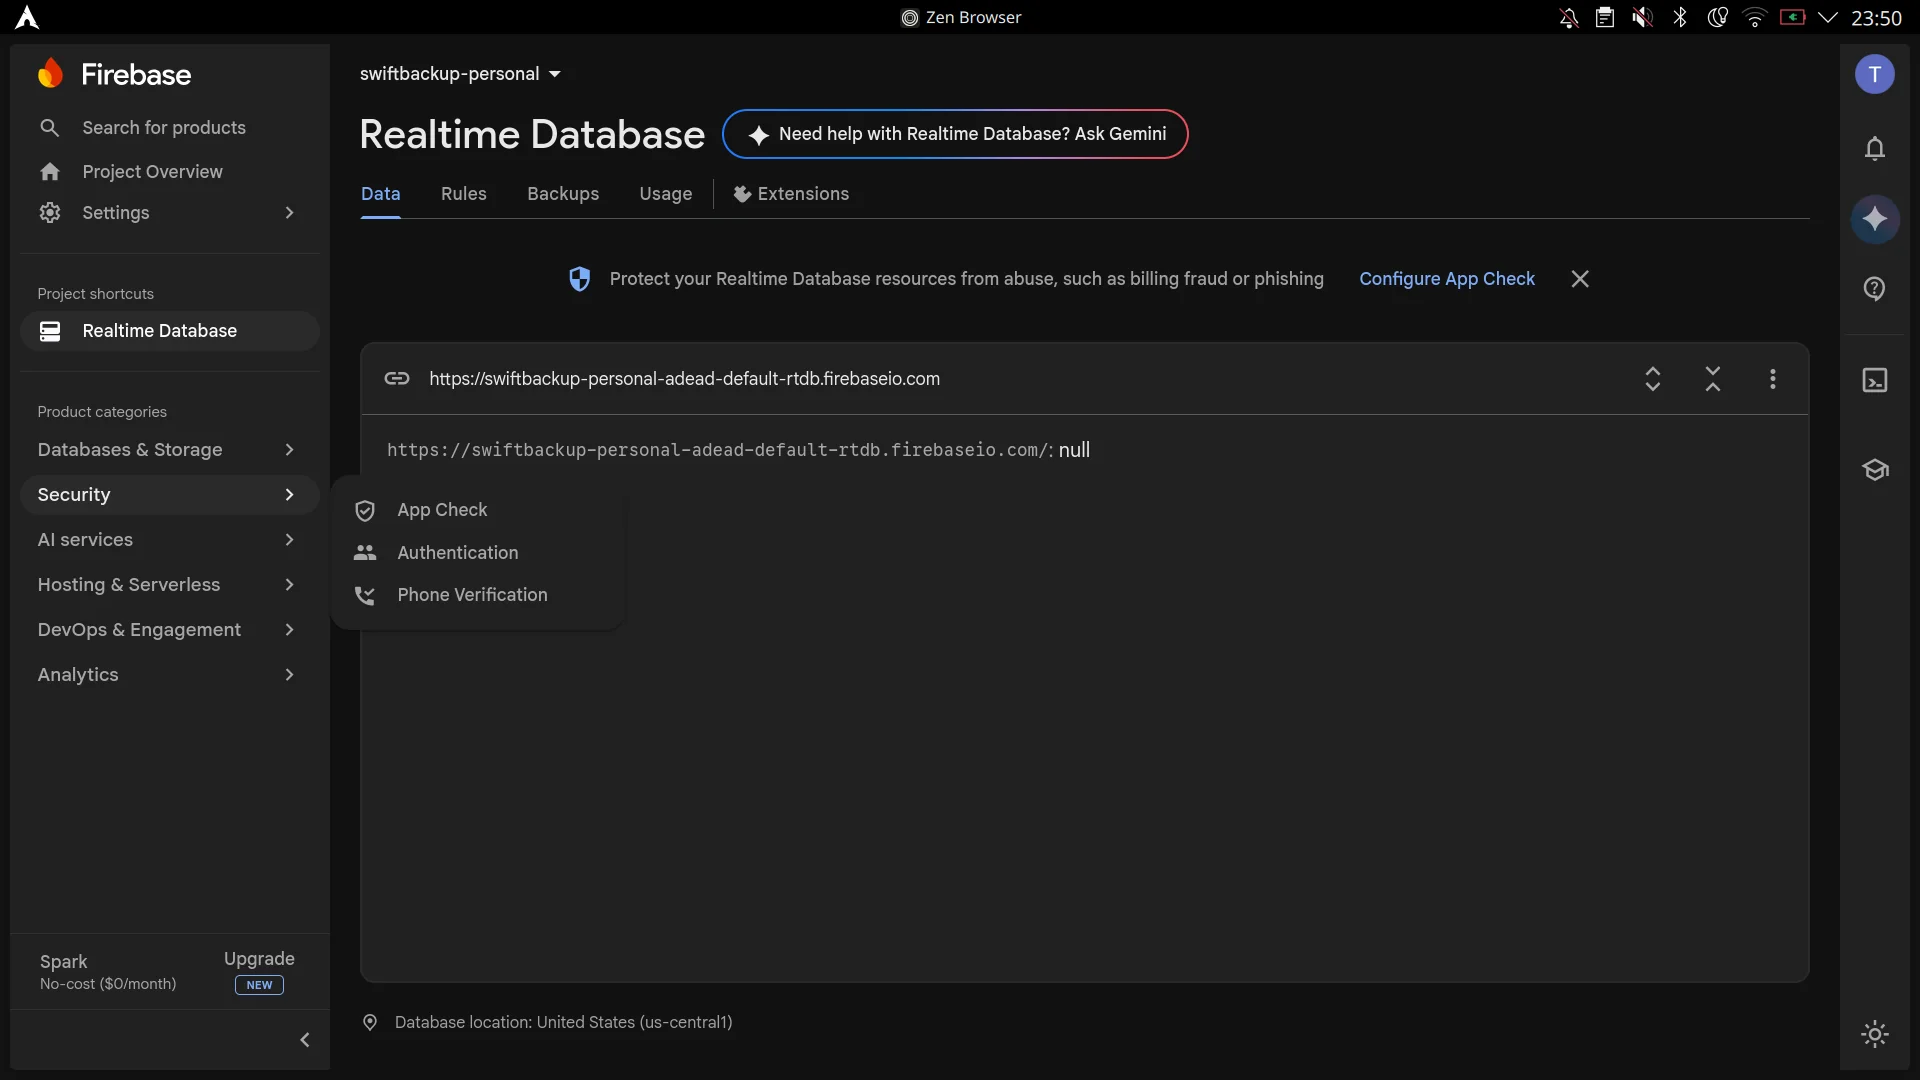Select Authentication from Security submenu
This screenshot has width=1920, height=1080.
[478, 553]
